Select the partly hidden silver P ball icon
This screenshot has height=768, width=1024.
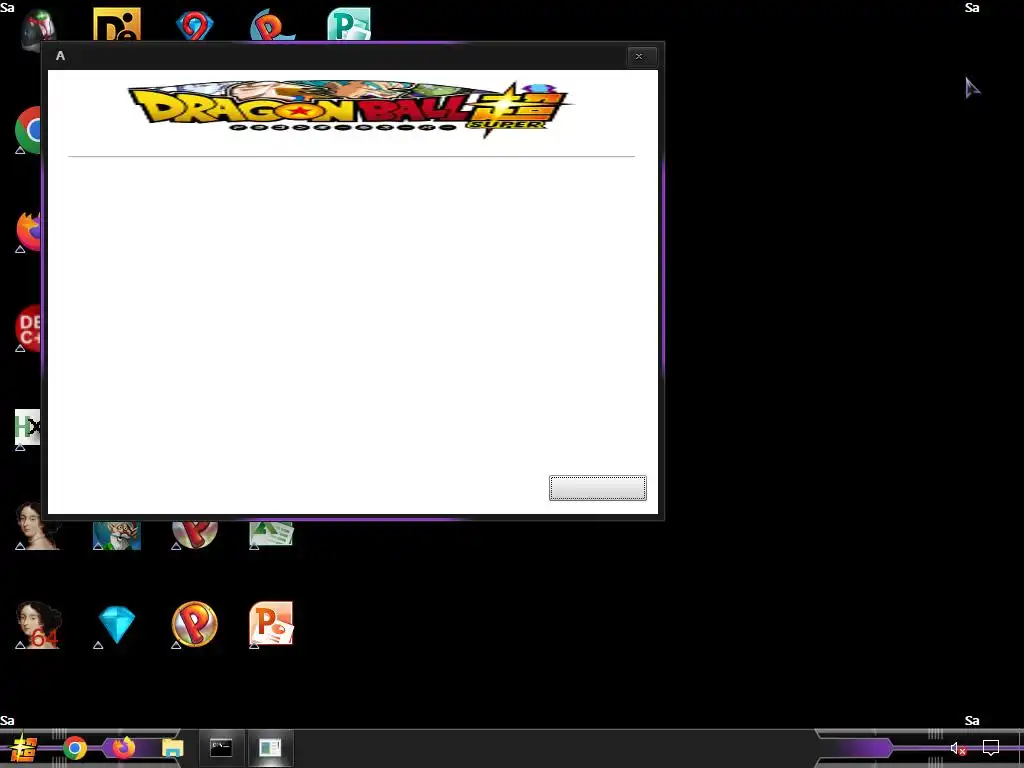(x=195, y=534)
